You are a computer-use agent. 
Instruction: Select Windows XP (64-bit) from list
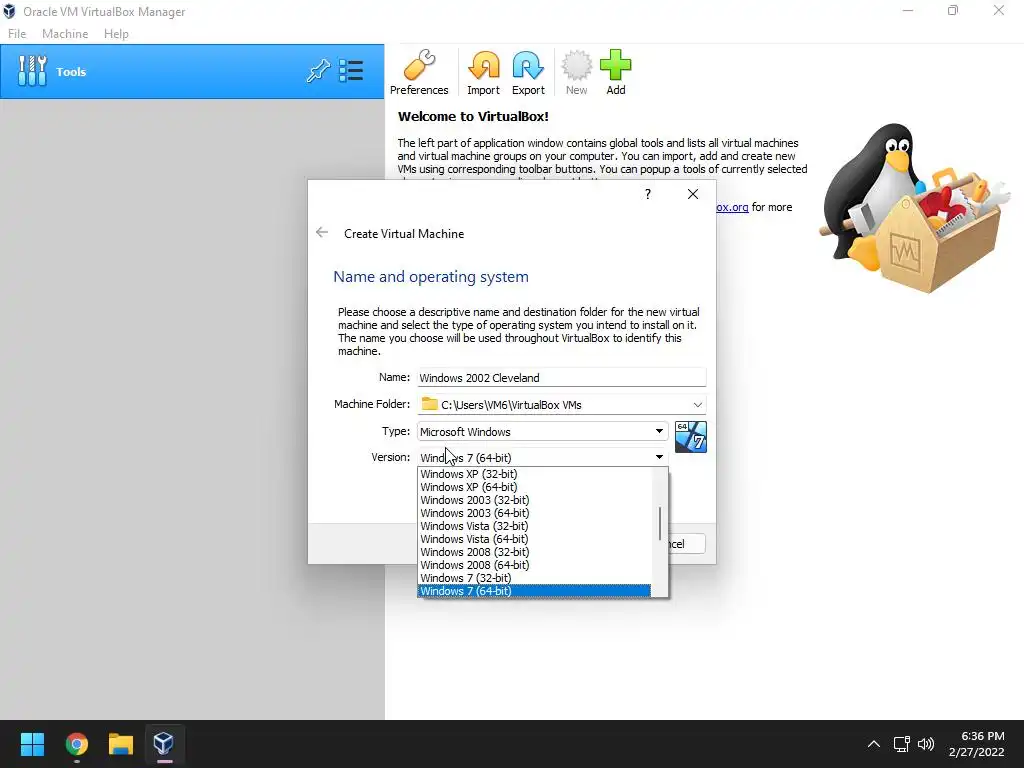coord(534,487)
